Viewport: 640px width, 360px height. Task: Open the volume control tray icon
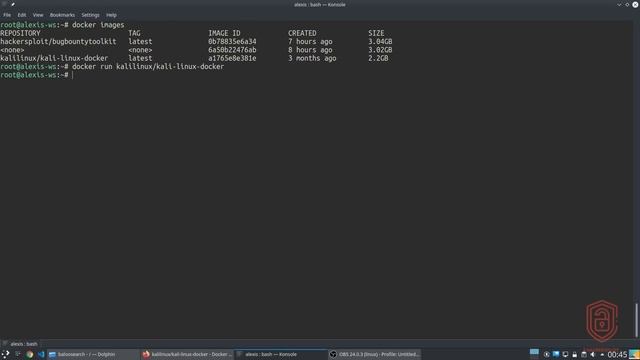593,354
